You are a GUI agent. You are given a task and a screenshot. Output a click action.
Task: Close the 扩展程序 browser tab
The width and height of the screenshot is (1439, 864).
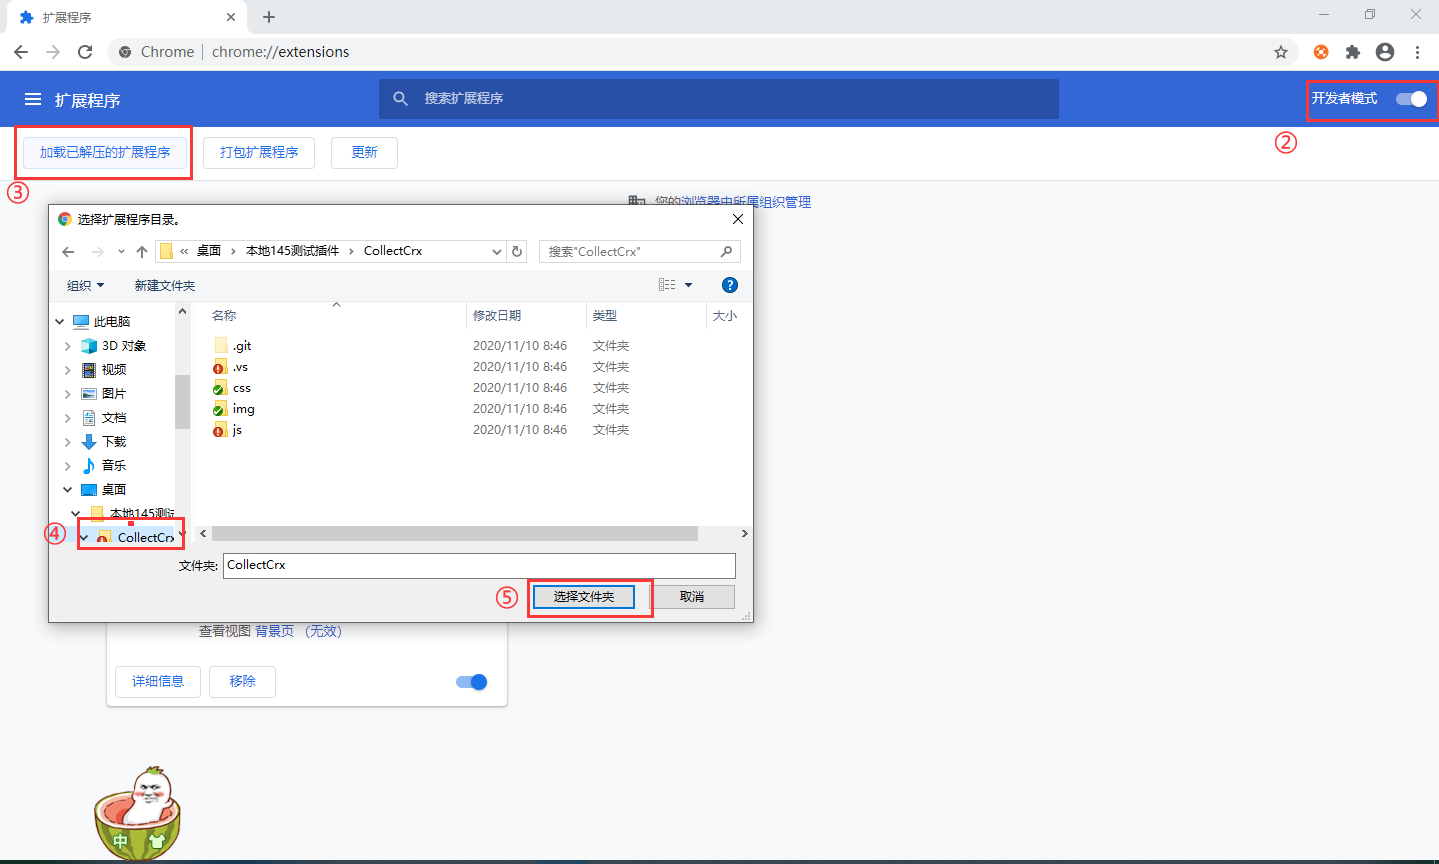pos(231,17)
